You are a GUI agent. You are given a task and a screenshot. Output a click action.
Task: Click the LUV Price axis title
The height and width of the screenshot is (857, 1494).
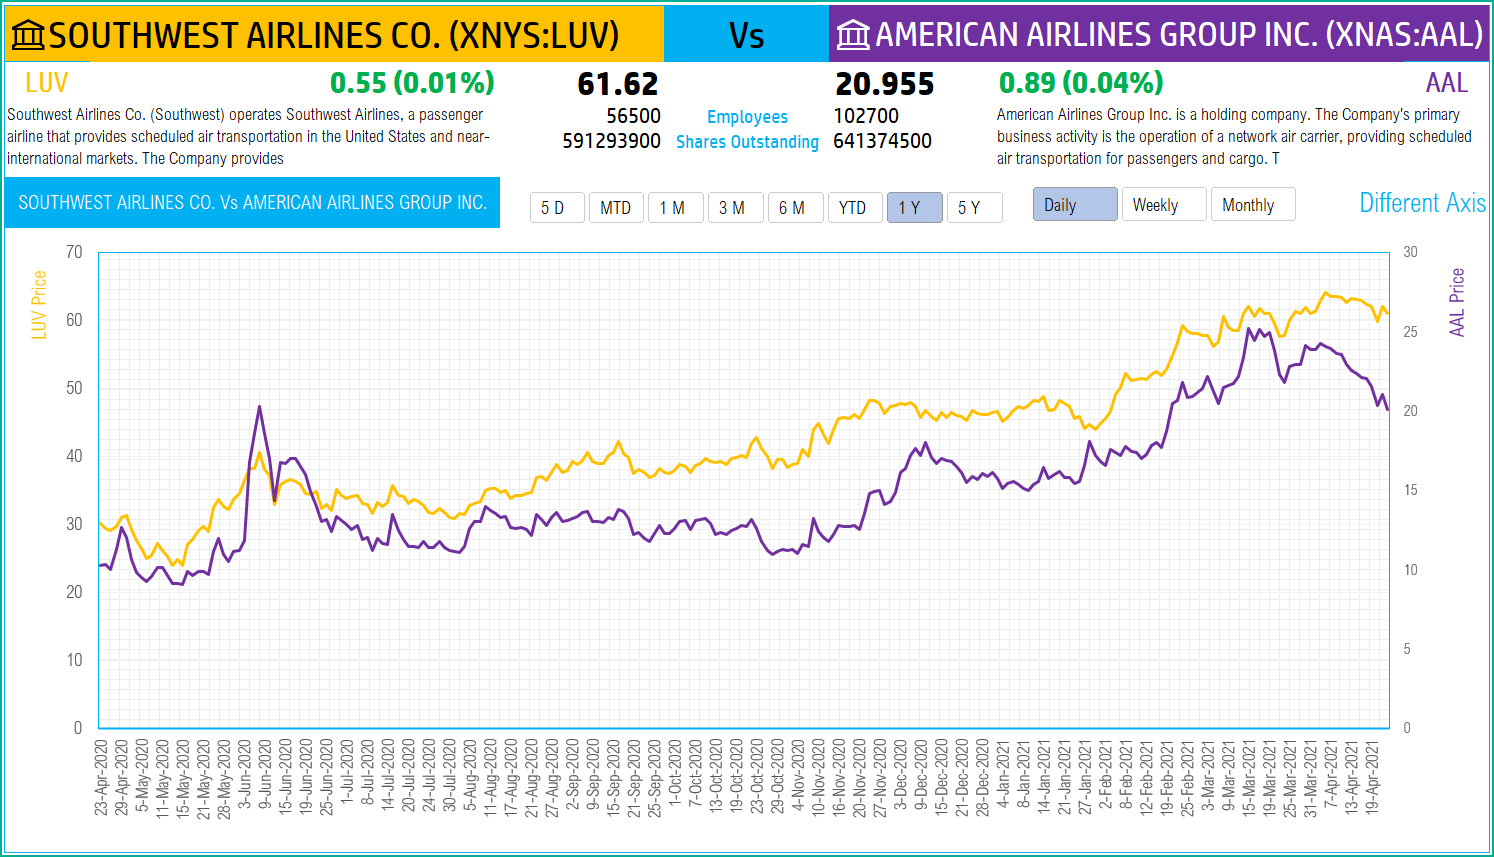coord(39,305)
